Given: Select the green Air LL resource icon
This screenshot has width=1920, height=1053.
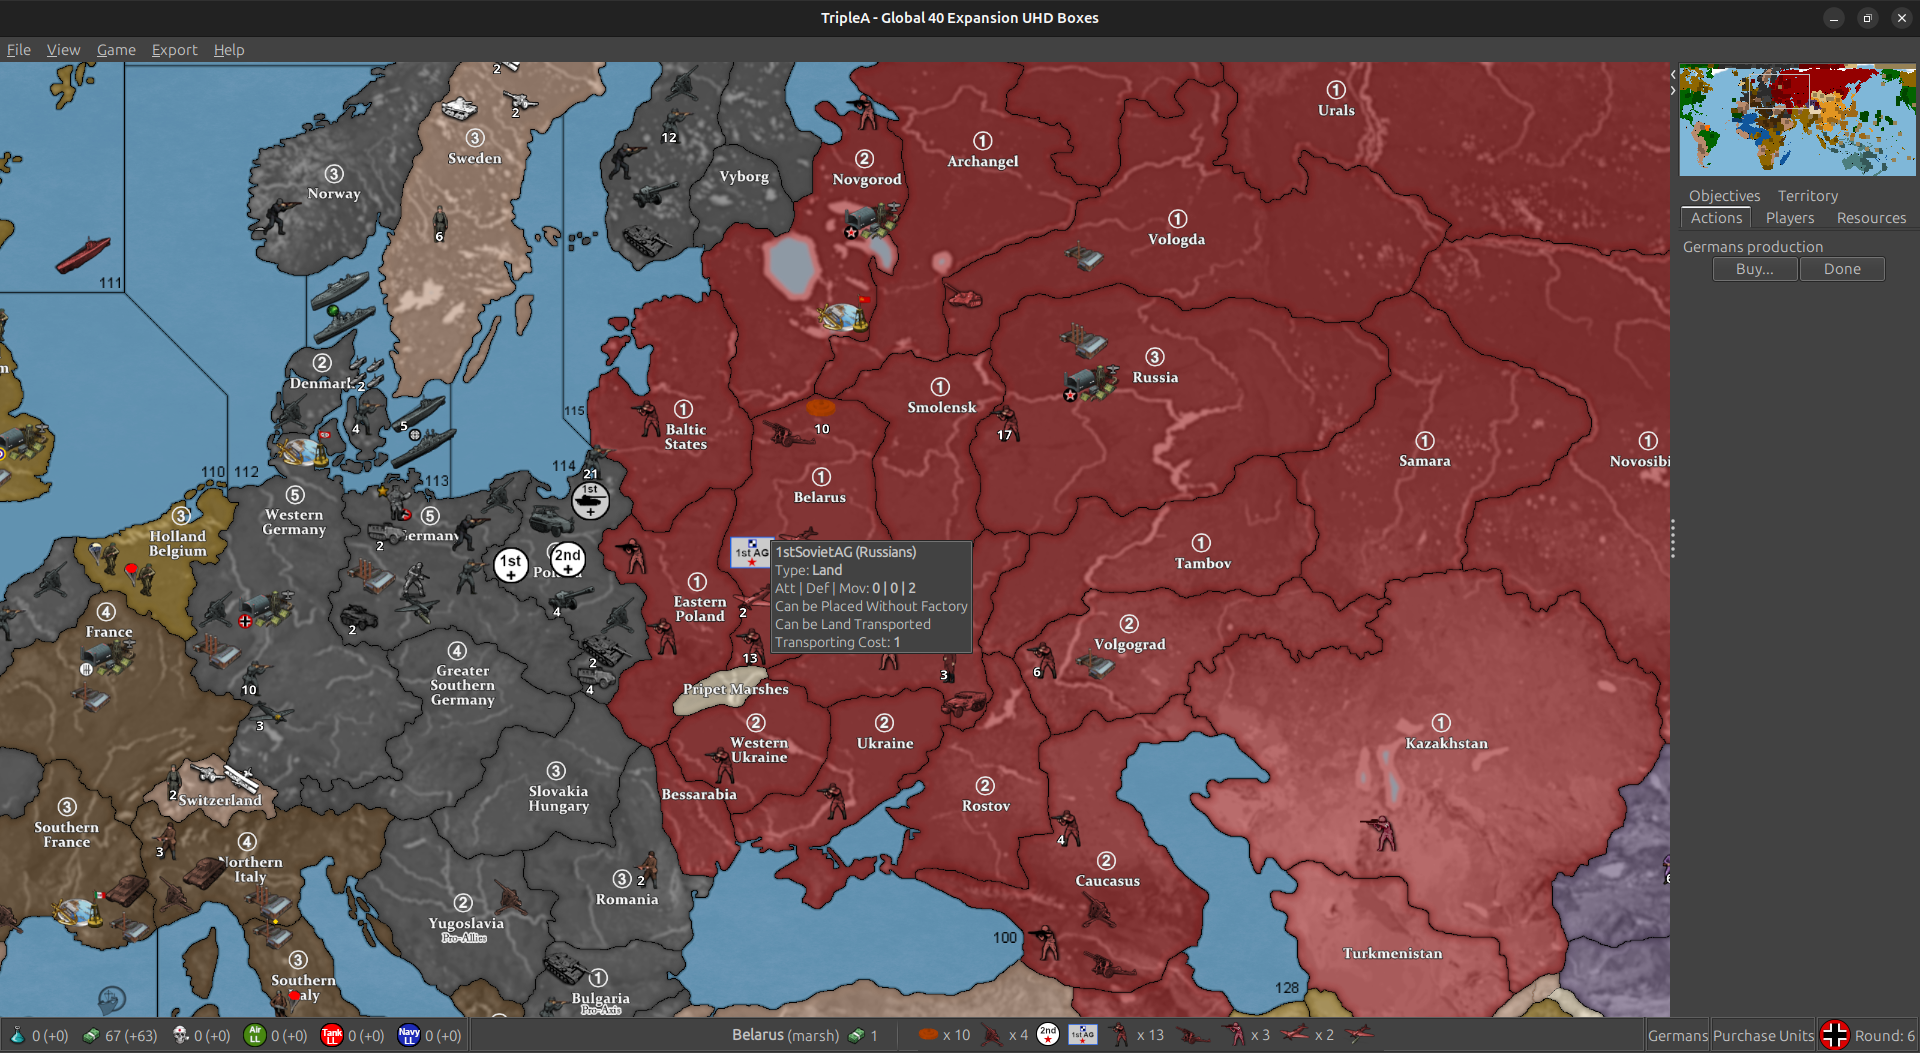Looking at the screenshot, I should click(x=254, y=1035).
